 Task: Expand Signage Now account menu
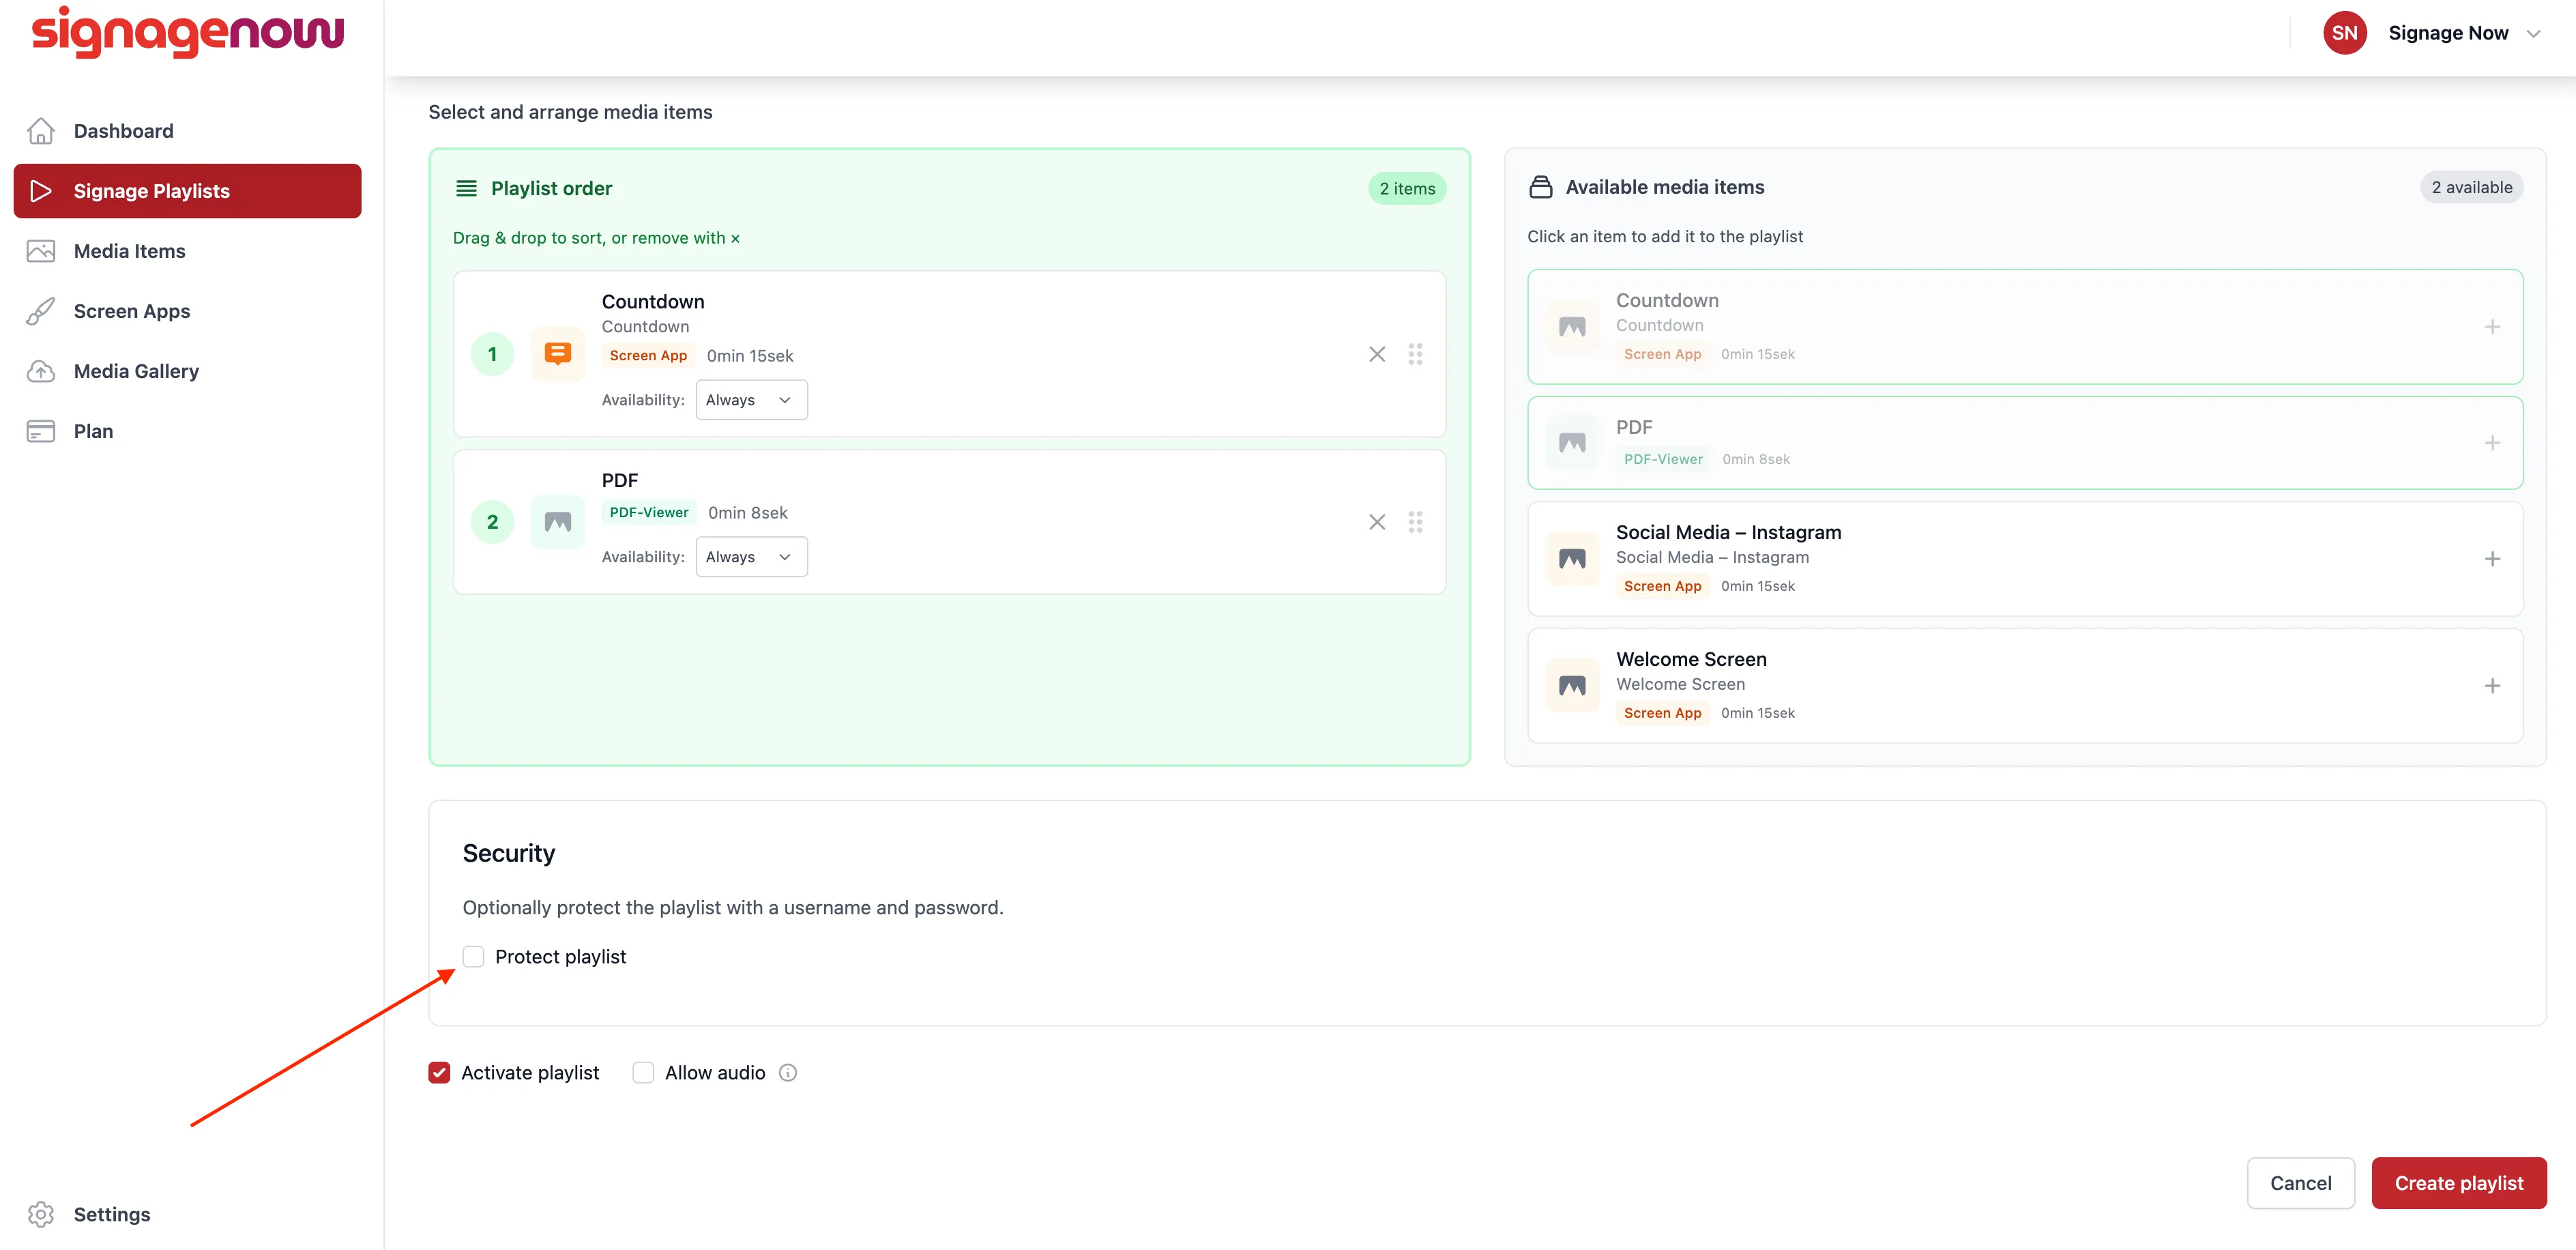click(2534, 33)
